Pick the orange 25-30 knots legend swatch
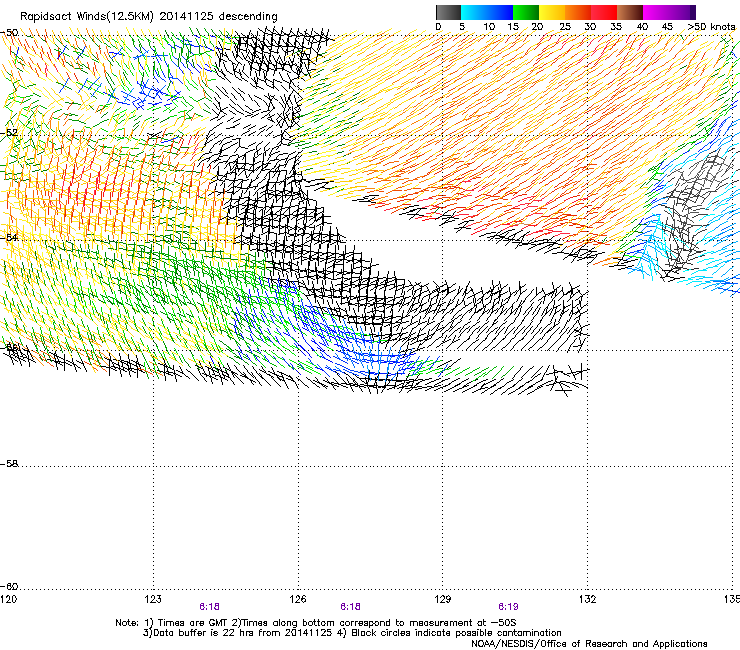The height and width of the screenshot is (650, 740). tap(578, 12)
